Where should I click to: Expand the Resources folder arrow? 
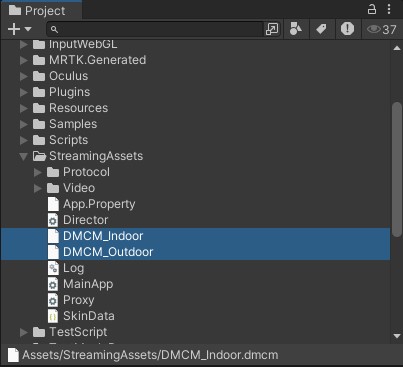[x=24, y=108]
